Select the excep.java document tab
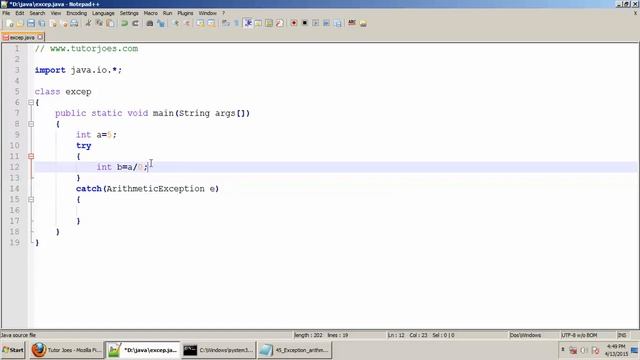640x360 pixels. pos(22,37)
